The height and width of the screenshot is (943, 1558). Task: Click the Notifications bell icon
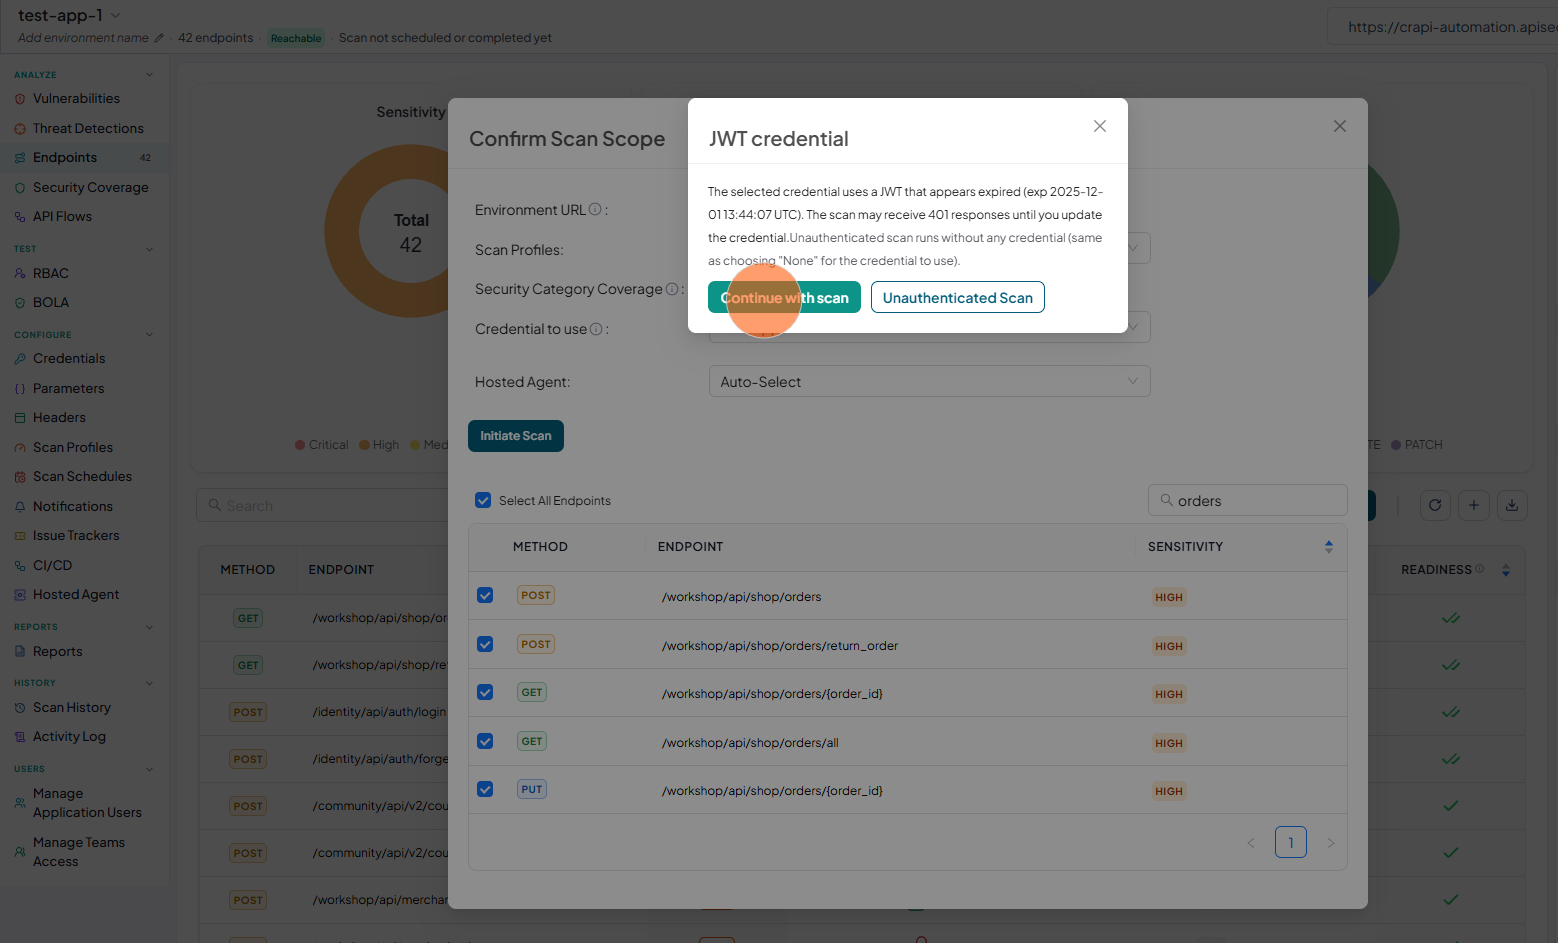coord(20,507)
